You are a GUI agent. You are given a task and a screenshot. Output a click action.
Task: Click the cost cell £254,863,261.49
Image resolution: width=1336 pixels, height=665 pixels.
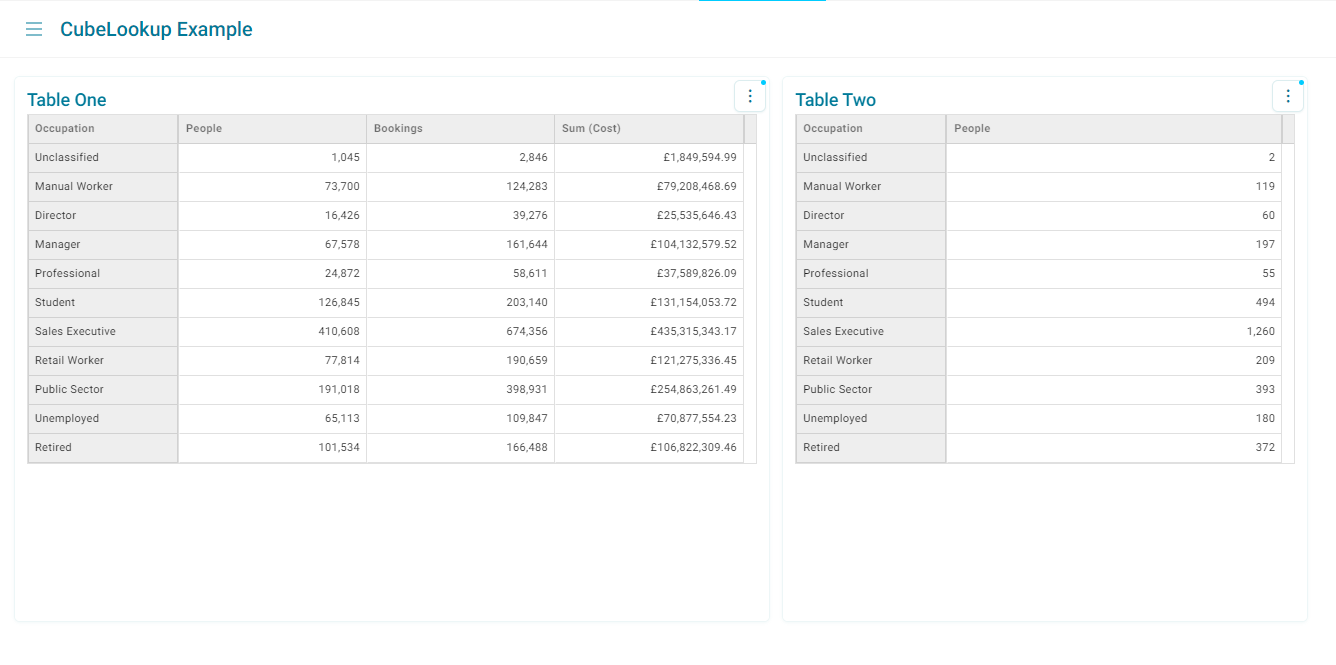pyautogui.click(x=649, y=390)
